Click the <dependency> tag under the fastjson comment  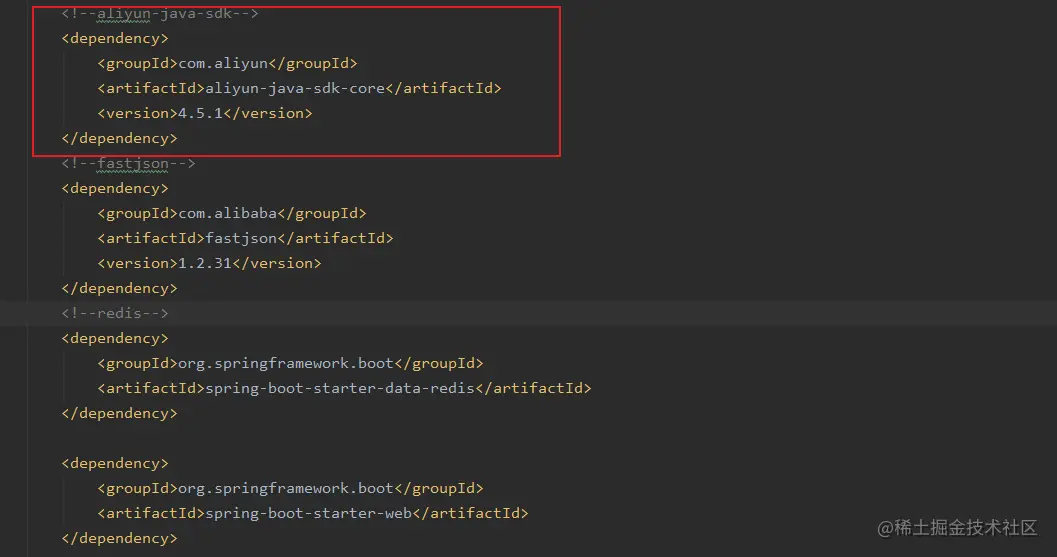(x=115, y=188)
